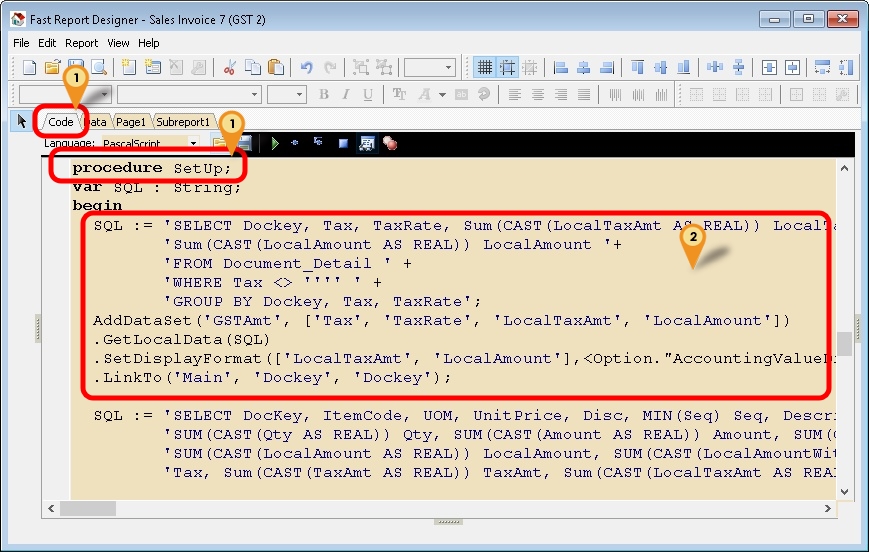Cut the selection with the scissors icon
The image size is (869, 552).
(x=229, y=68)
